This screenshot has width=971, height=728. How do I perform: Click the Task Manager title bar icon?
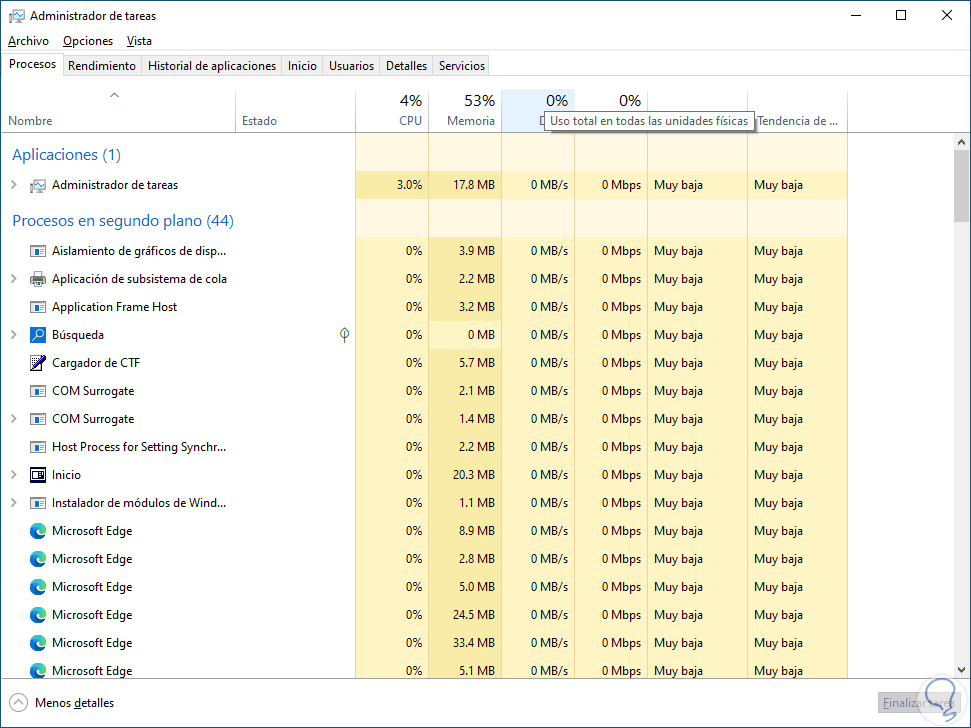click(17, 16)
